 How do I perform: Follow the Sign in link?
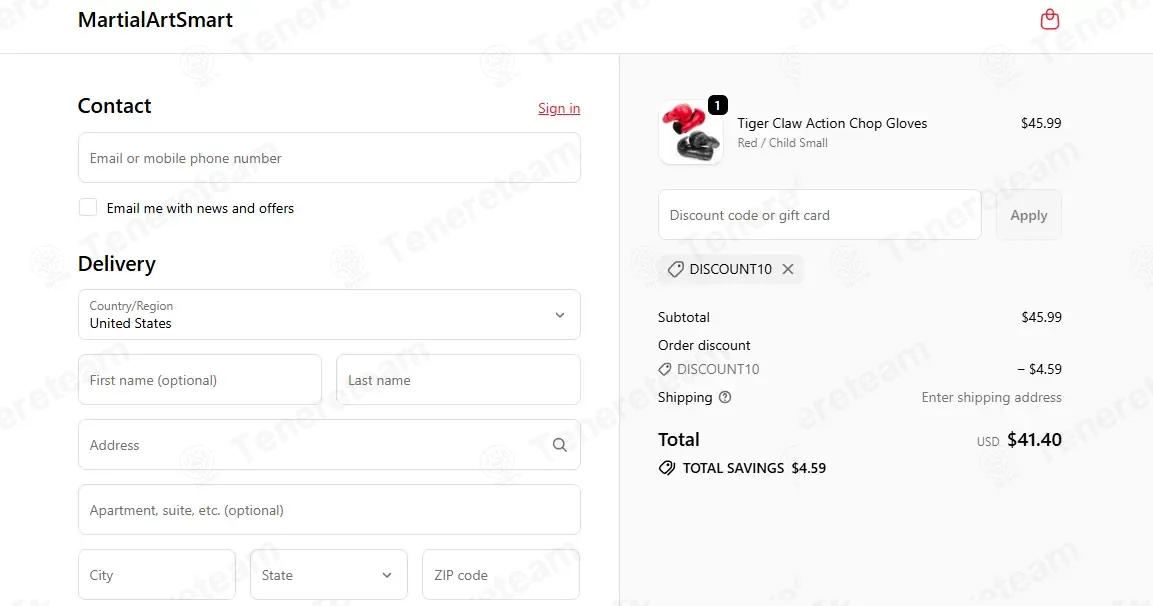tap(559, 108)
